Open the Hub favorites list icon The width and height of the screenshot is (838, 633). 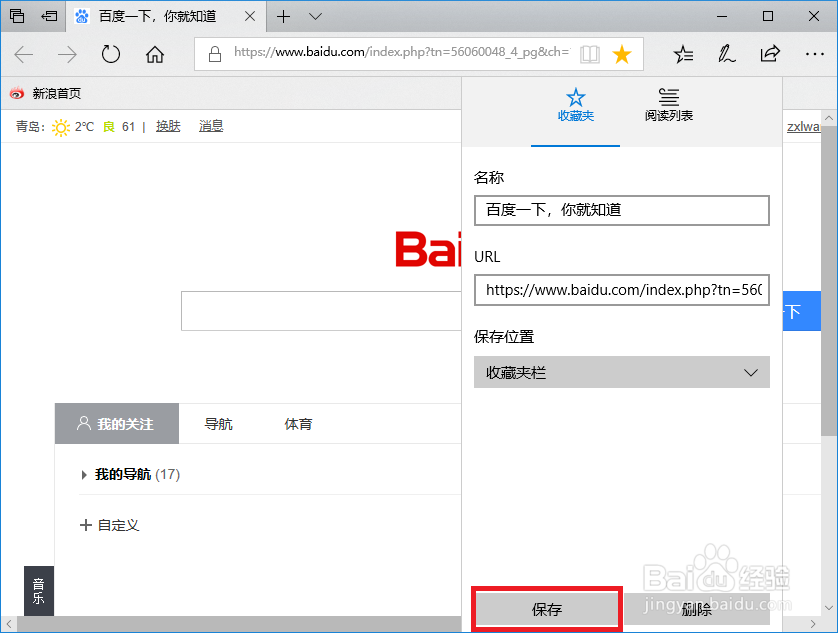click(683, 54)
